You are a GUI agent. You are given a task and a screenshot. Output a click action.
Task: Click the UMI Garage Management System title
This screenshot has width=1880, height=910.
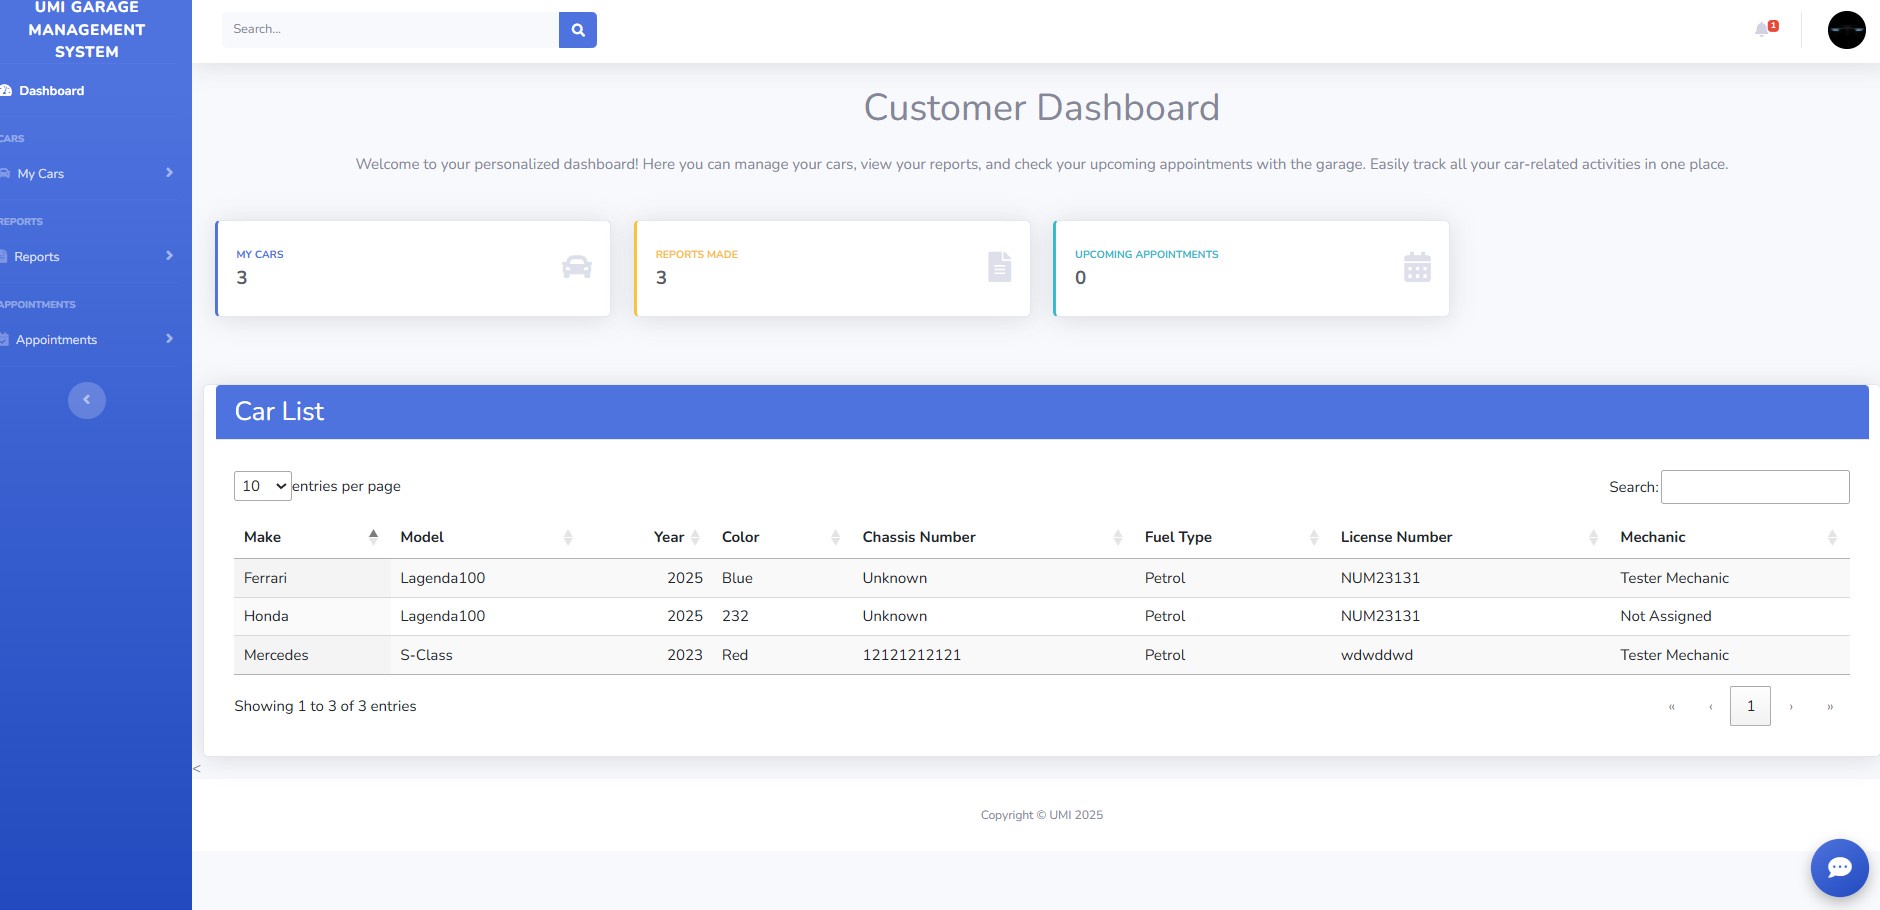tap(87, 30)
